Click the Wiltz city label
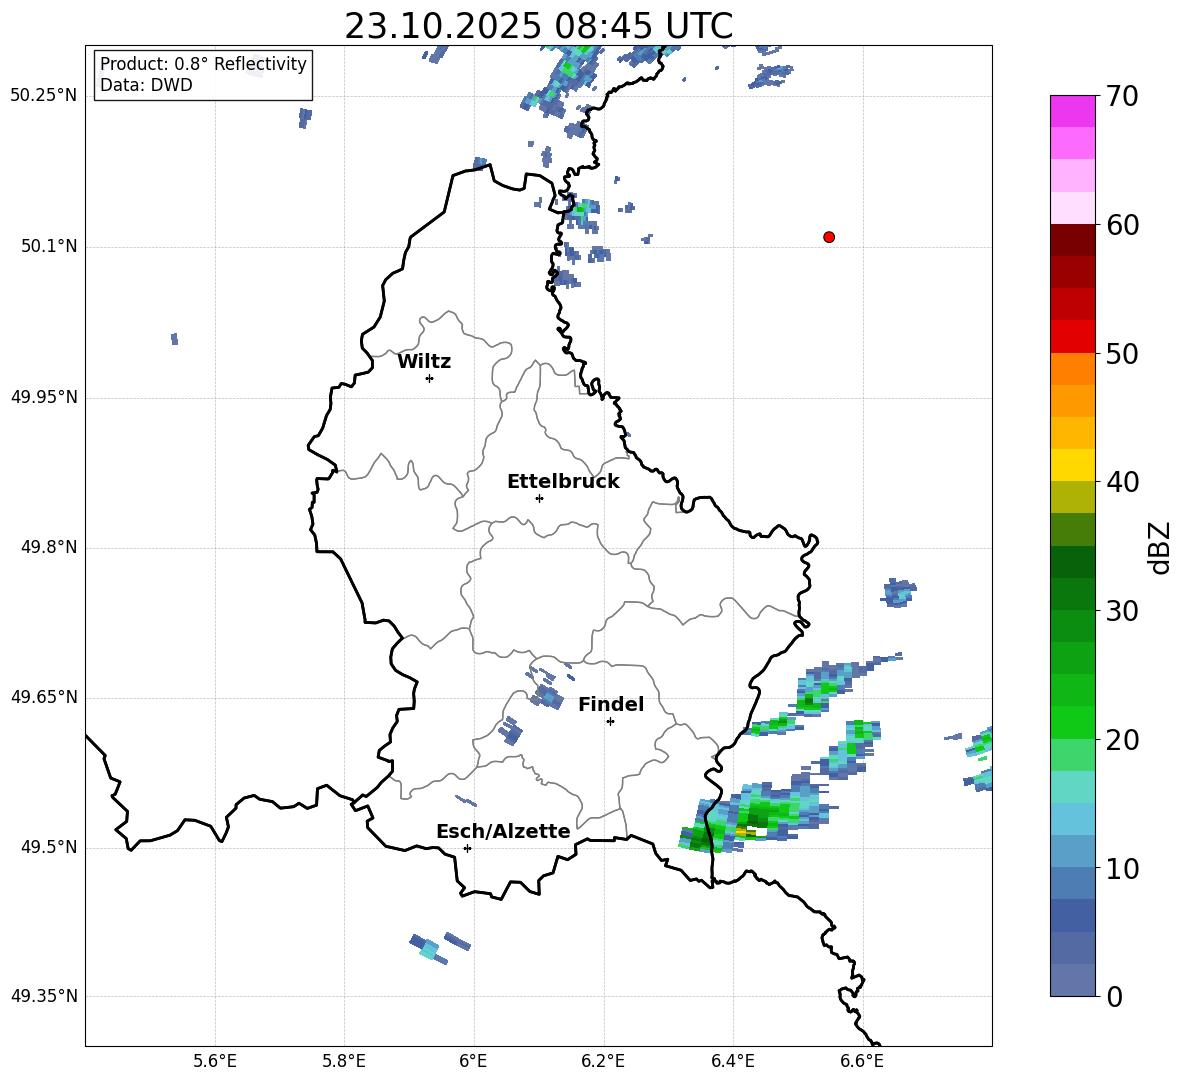 [424, 362]
